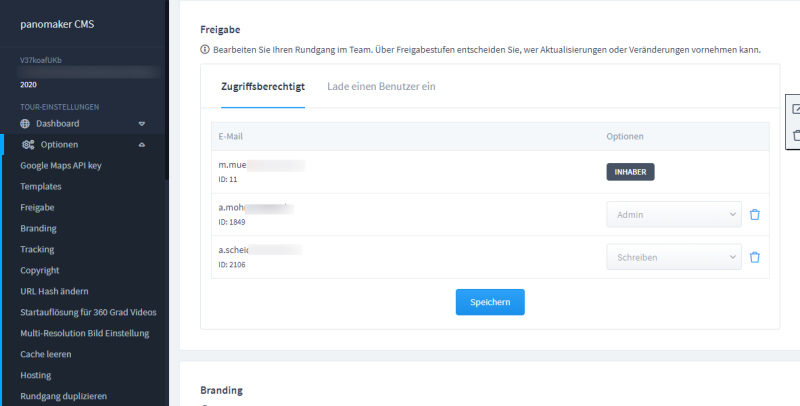
Task: Click the Dashboard globe icon
Action: tap(25, 124)
